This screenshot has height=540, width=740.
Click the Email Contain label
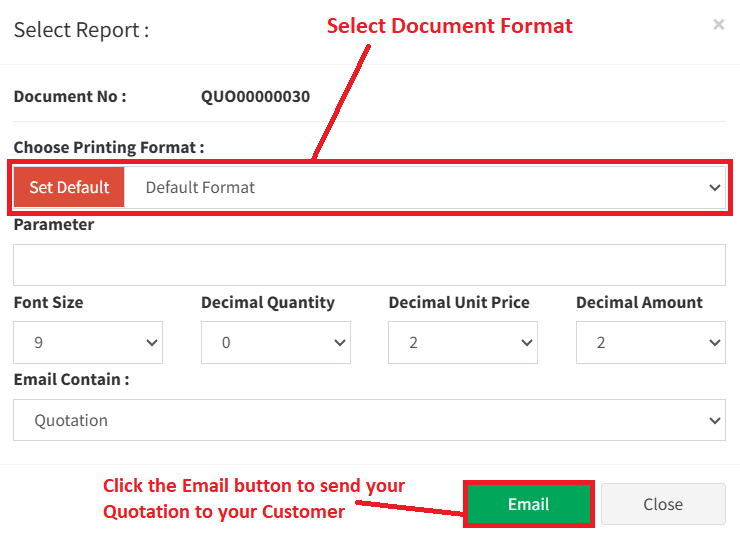point(71,380)
